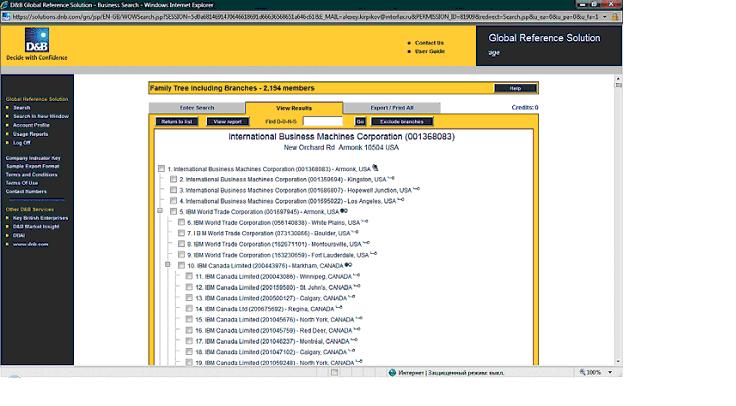Open Search in the sidebar menu

[22, 107]
